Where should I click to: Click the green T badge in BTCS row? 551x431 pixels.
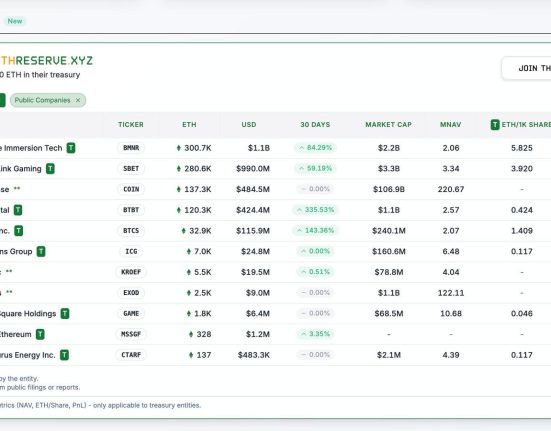click(x=19, y=231)
